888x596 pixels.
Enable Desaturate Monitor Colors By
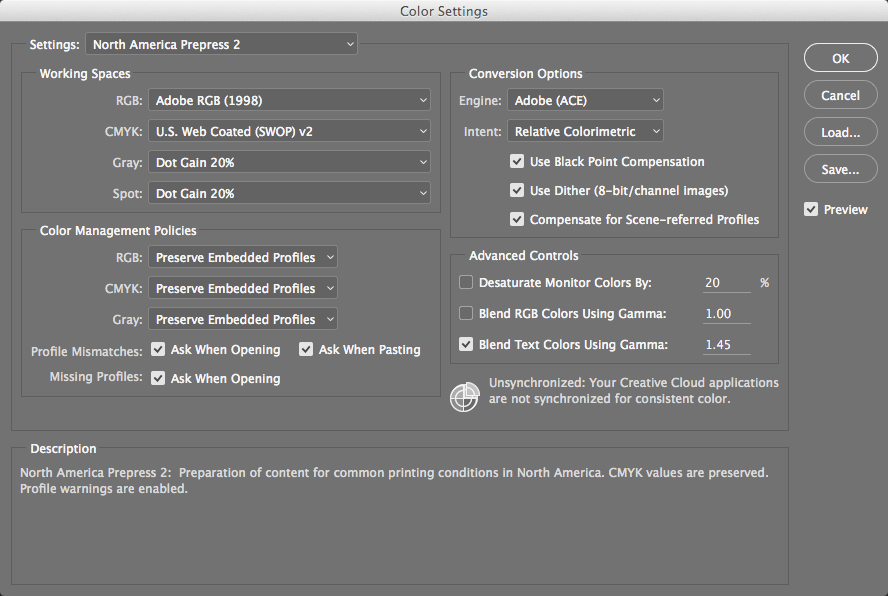(x=465, y=282)
